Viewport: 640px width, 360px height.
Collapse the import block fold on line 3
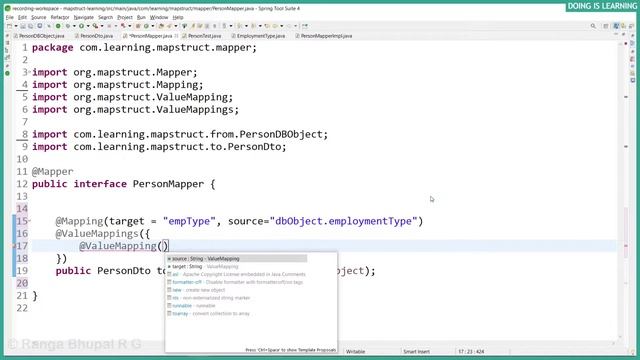coord(30,72)
